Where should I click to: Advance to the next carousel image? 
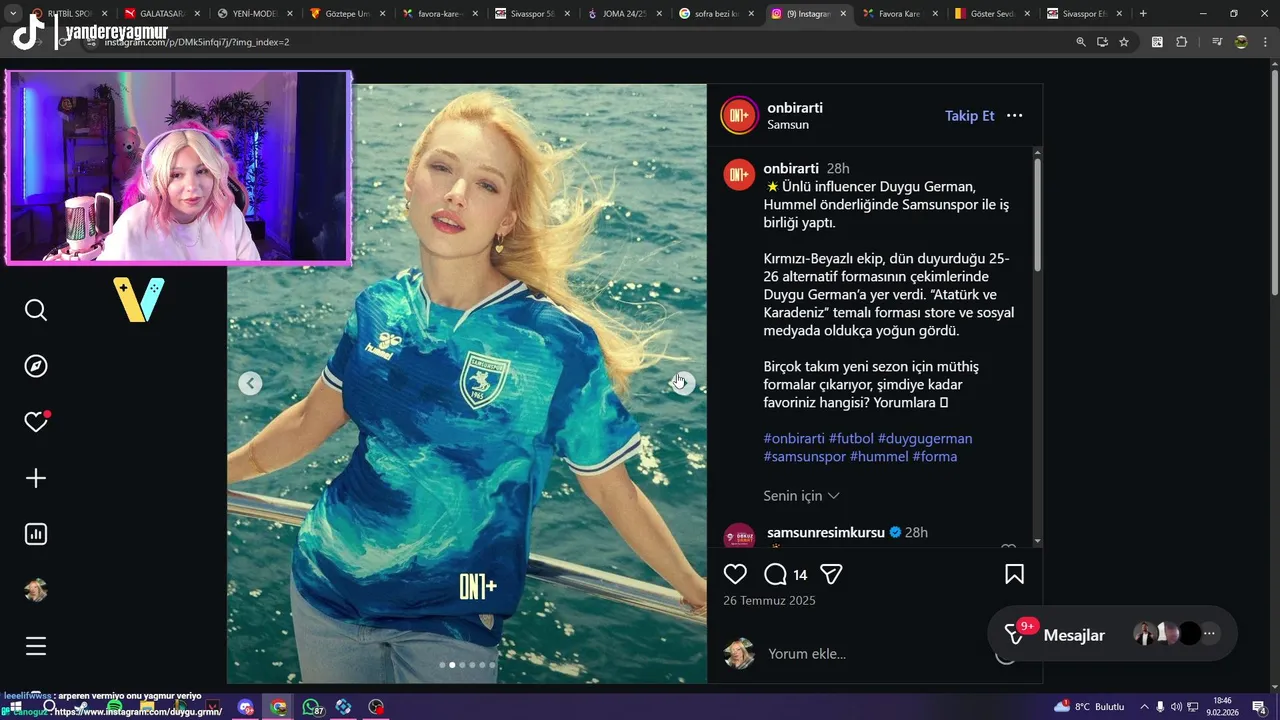pyautogui.click(x=683, y=383)
